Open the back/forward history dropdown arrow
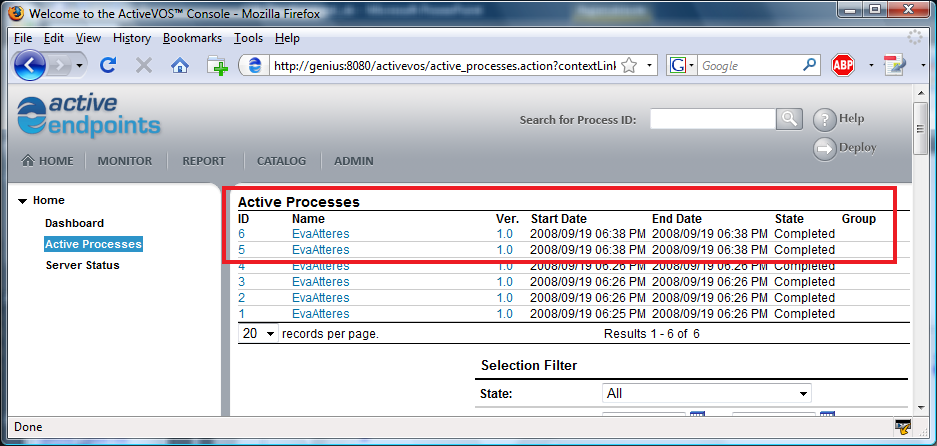The image size is (937, 446). (79, 65)
